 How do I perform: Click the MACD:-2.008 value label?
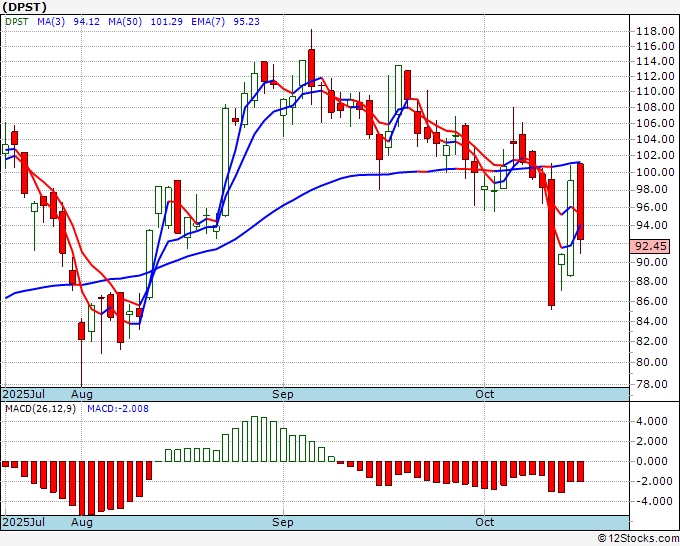pos(118,409)
